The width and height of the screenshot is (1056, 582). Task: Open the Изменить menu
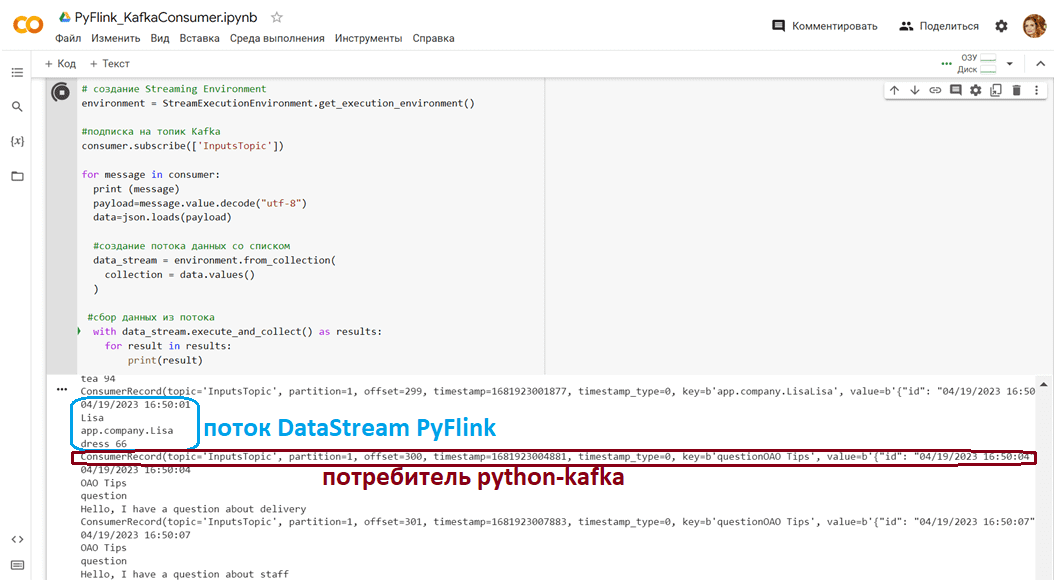click(116, 38)
